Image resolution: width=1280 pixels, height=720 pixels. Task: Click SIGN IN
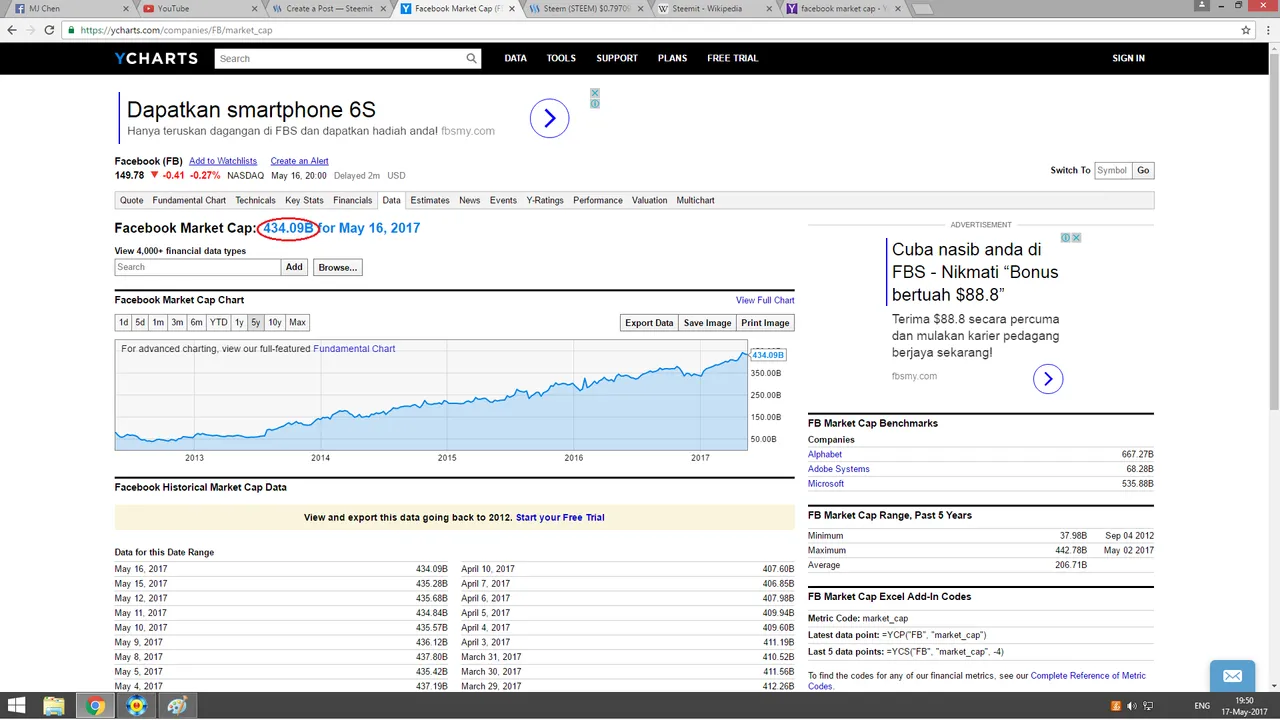coord(1128,58)
